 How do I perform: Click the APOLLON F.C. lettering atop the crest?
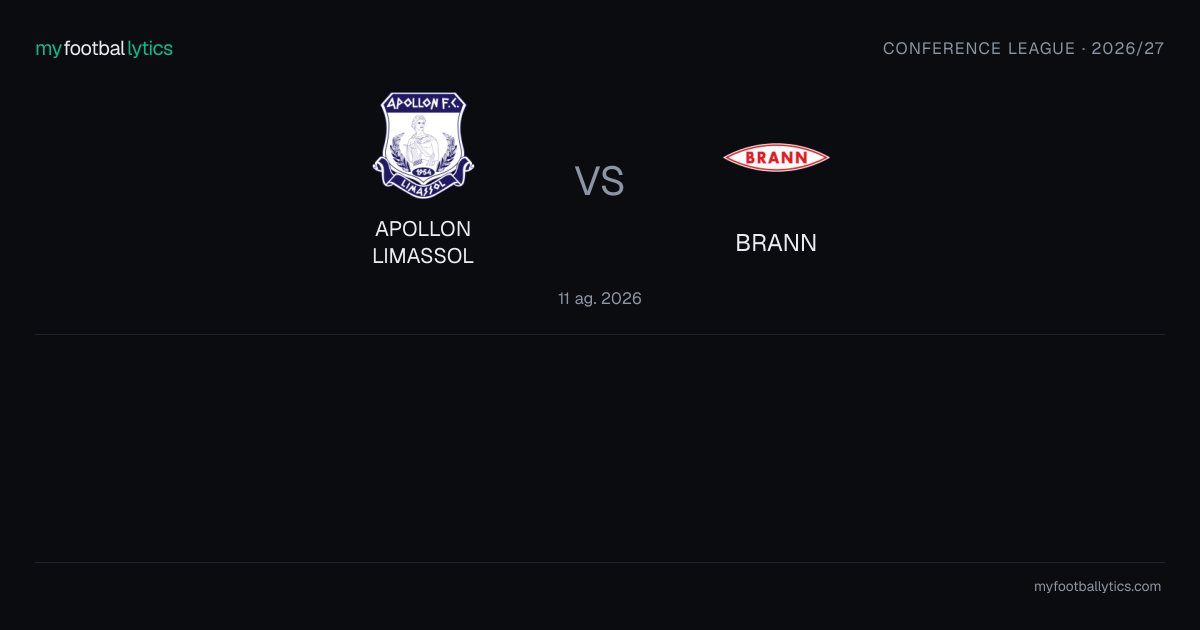423,103
